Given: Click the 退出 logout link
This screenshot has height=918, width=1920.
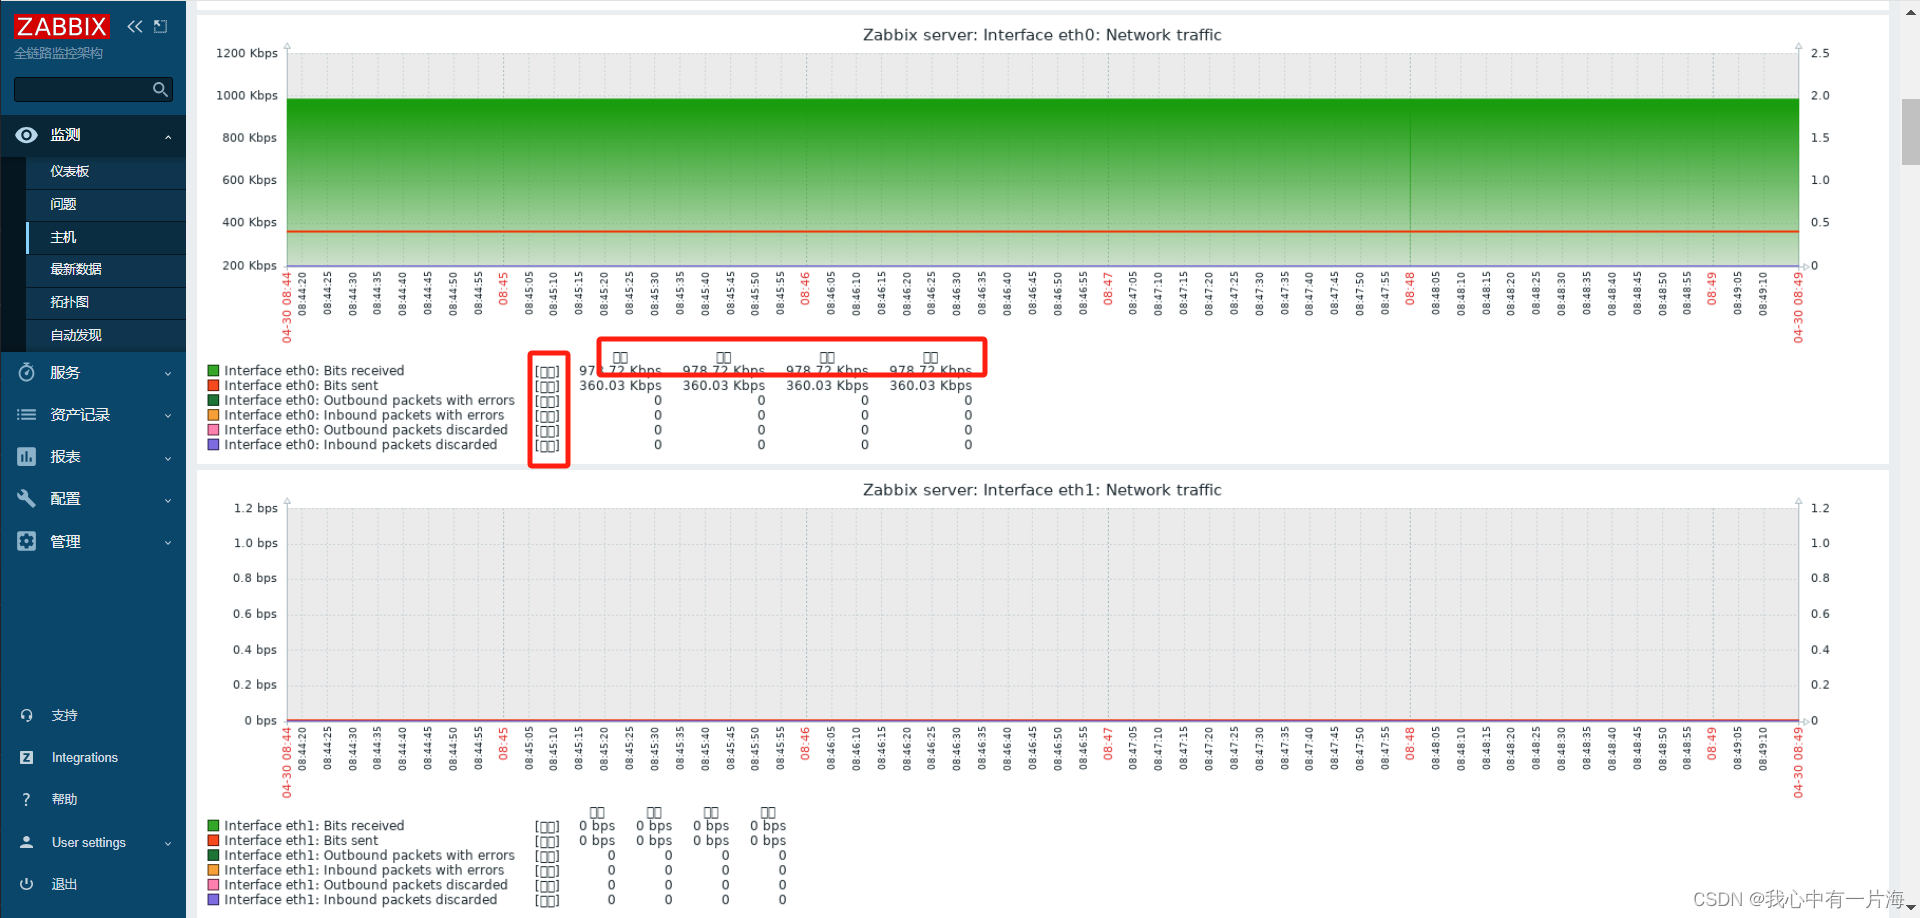Looking at the screenshot, I should pos(65,884).
